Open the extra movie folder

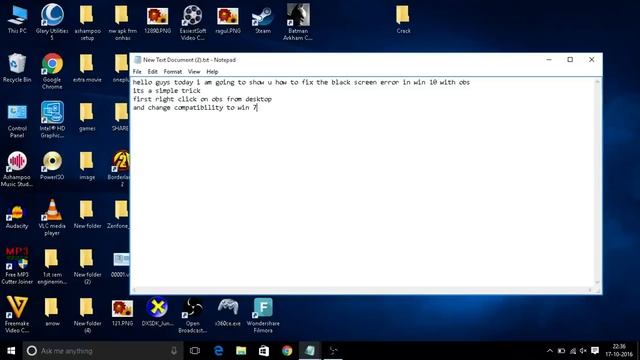(x=87, y=68)
